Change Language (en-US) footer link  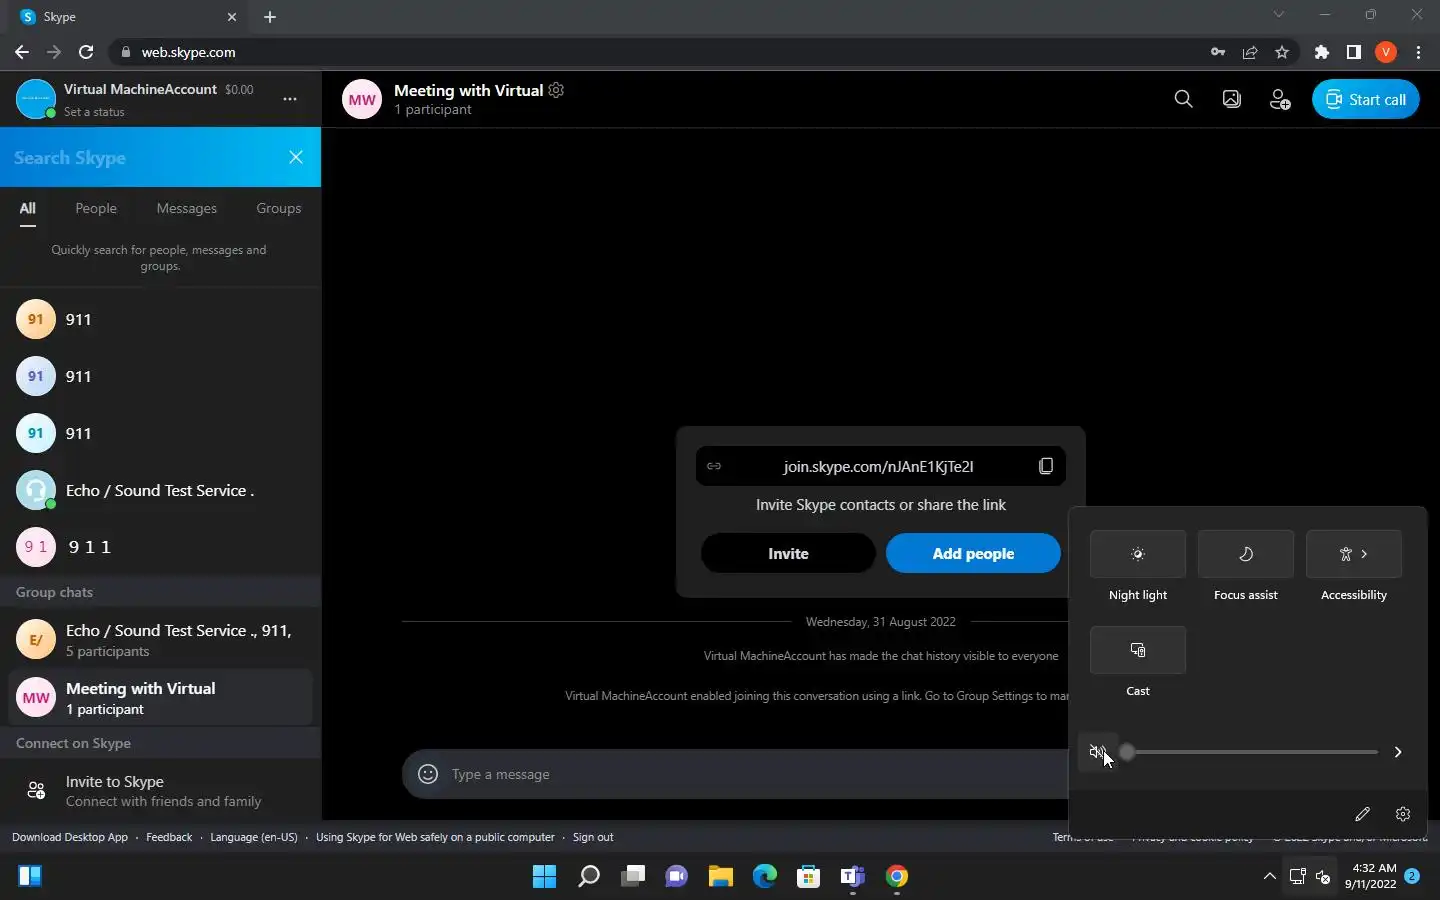coord(254,837)
